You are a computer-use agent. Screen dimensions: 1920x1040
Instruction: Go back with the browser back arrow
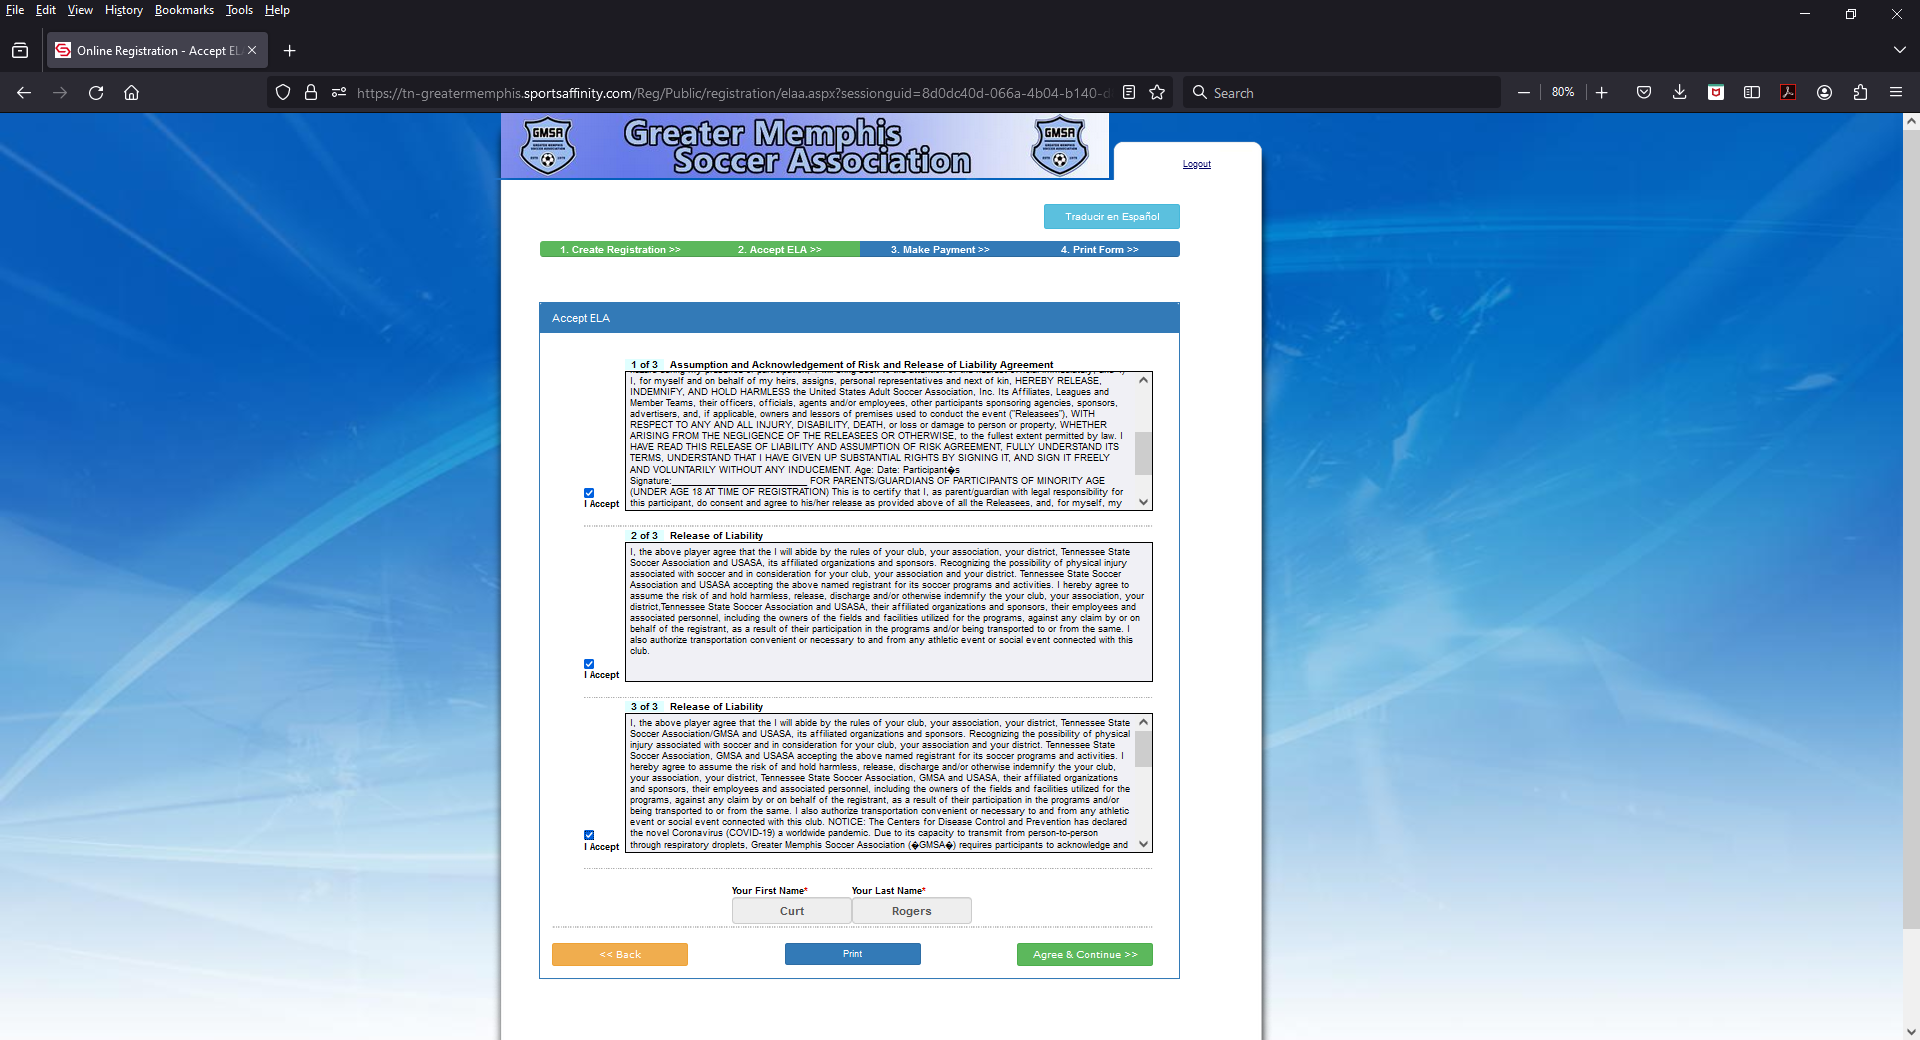pyautogui.click(x=24, y=92)
